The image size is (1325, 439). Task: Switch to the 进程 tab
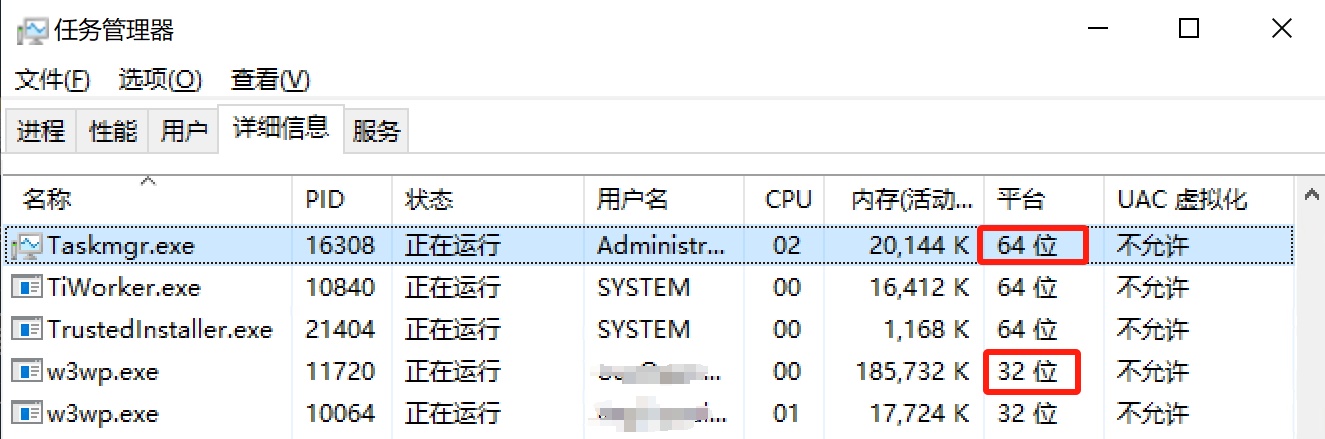click(41, 131)
